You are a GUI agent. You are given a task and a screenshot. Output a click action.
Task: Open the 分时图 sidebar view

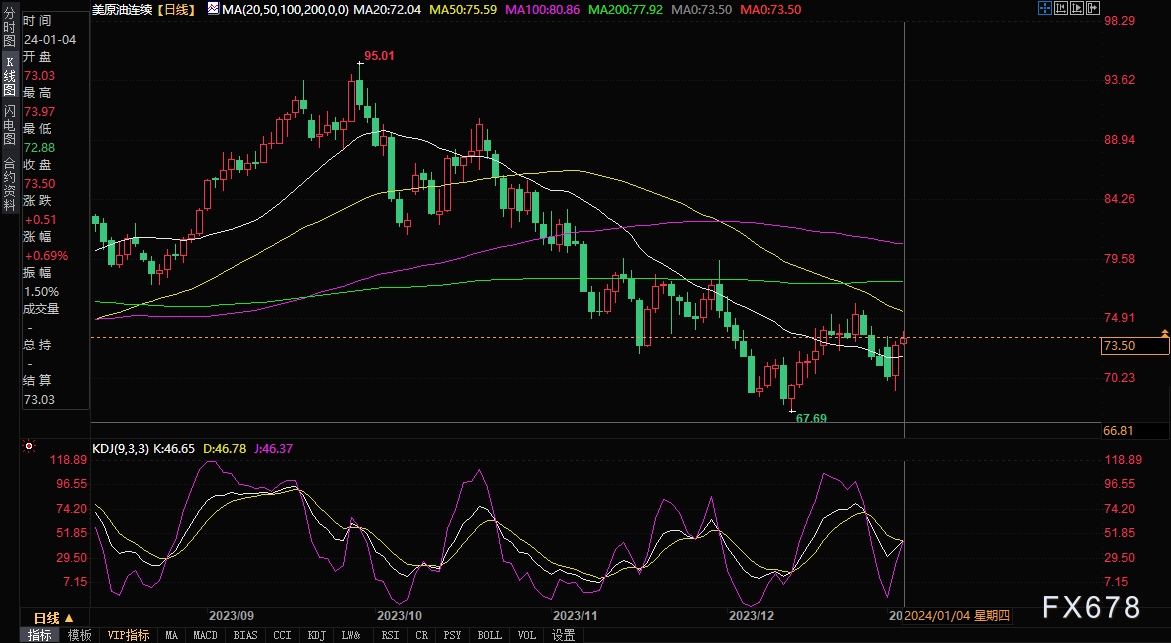pyautogui.click(x=10, y=28)
